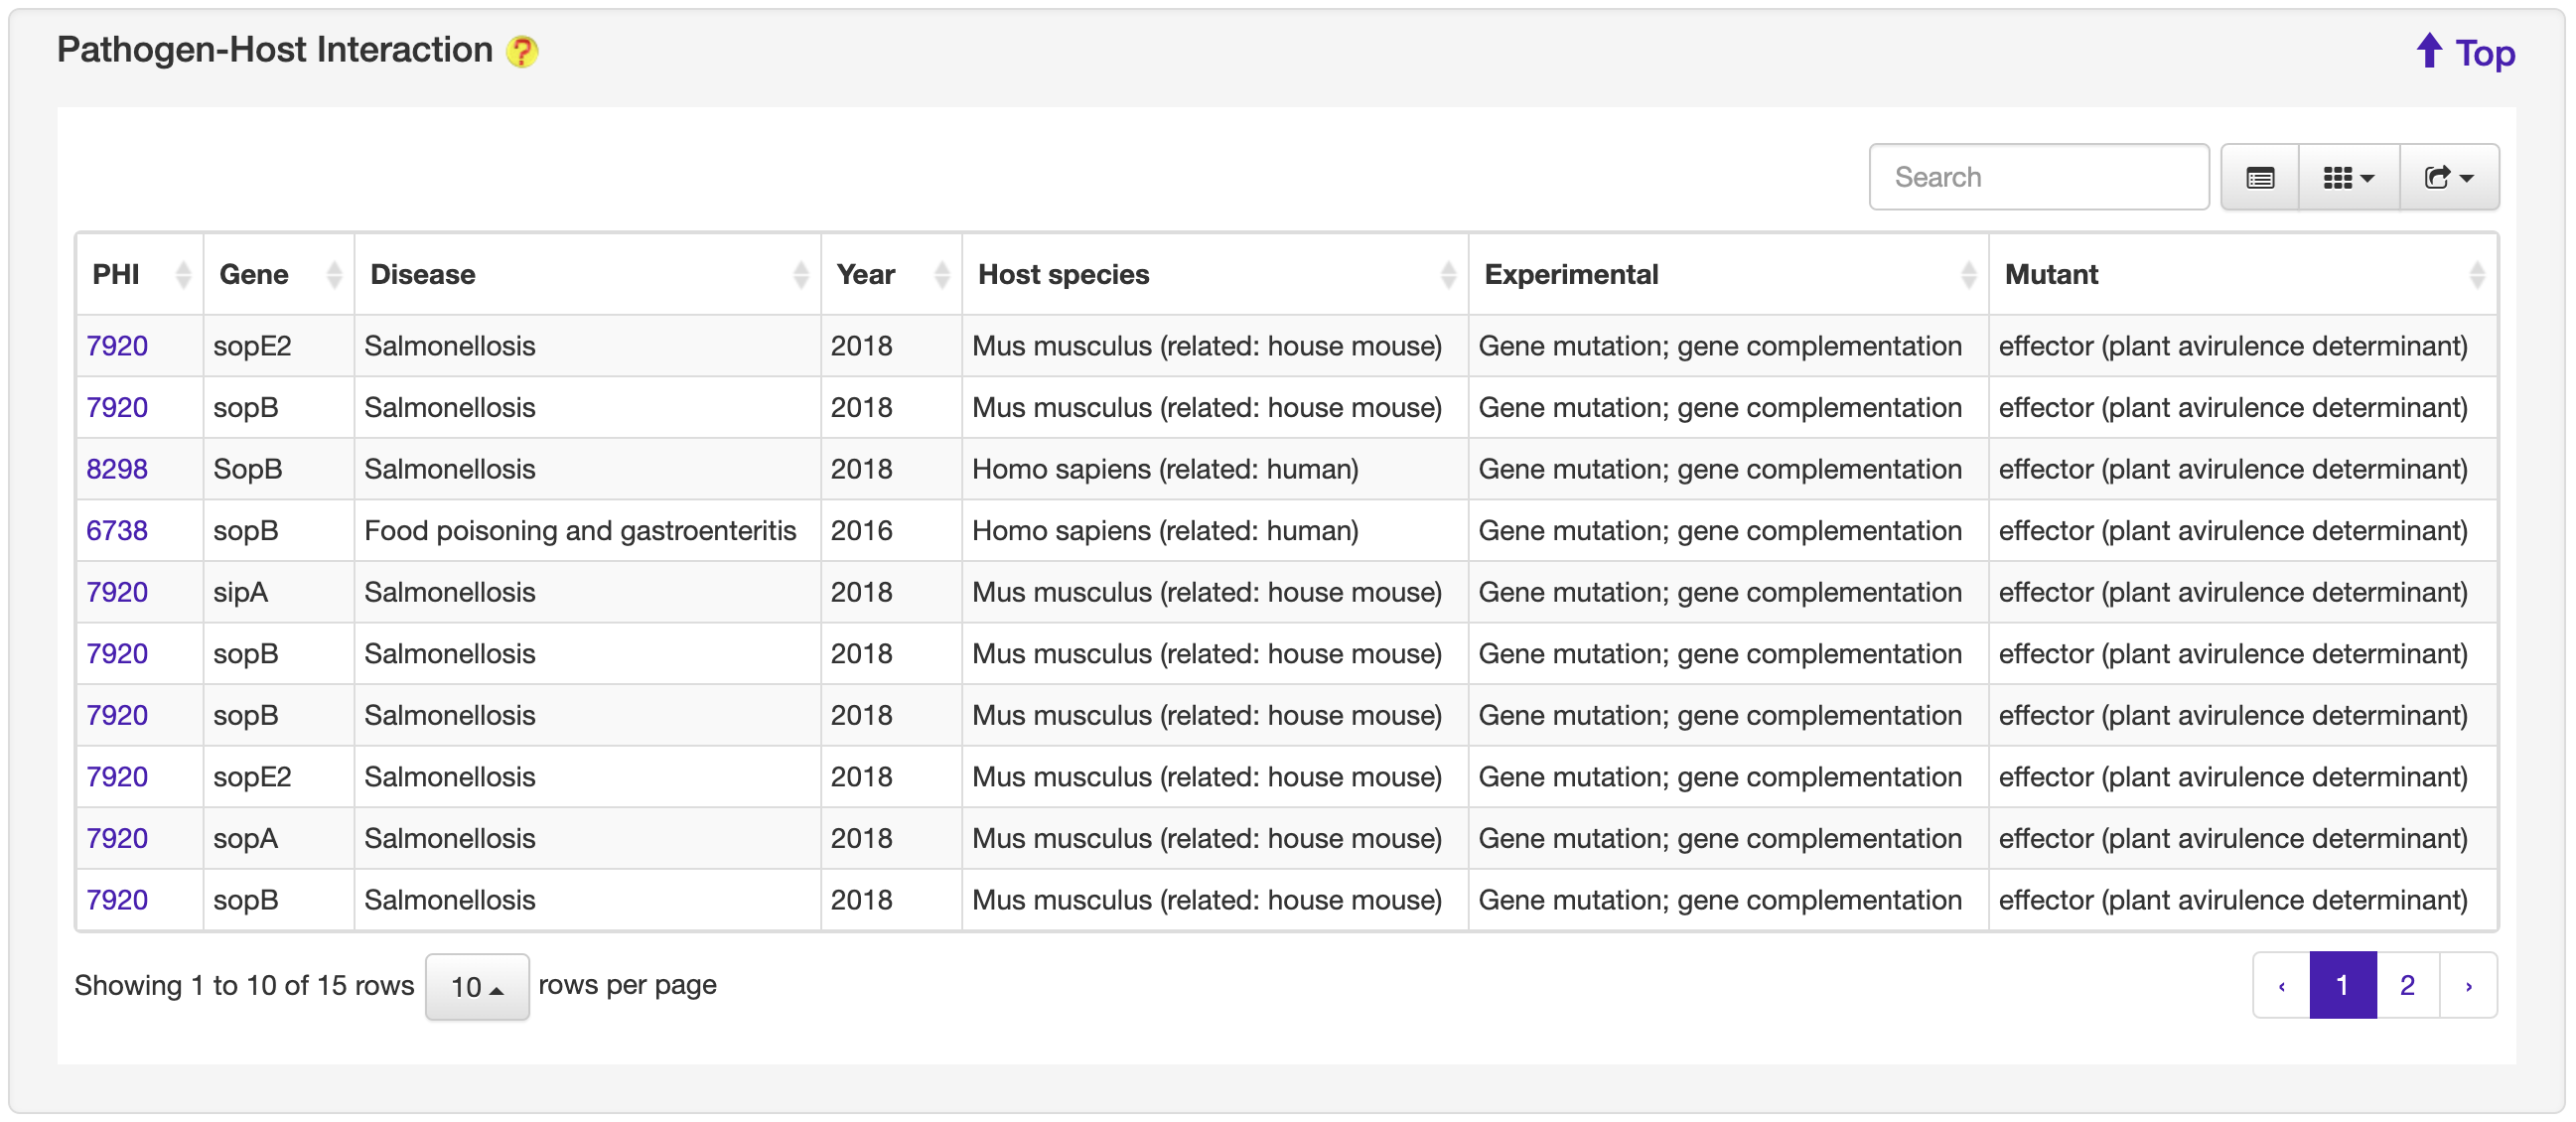Click the next page arrow
This screenshot has height=1122, width=2576.
pos(2467,986)
